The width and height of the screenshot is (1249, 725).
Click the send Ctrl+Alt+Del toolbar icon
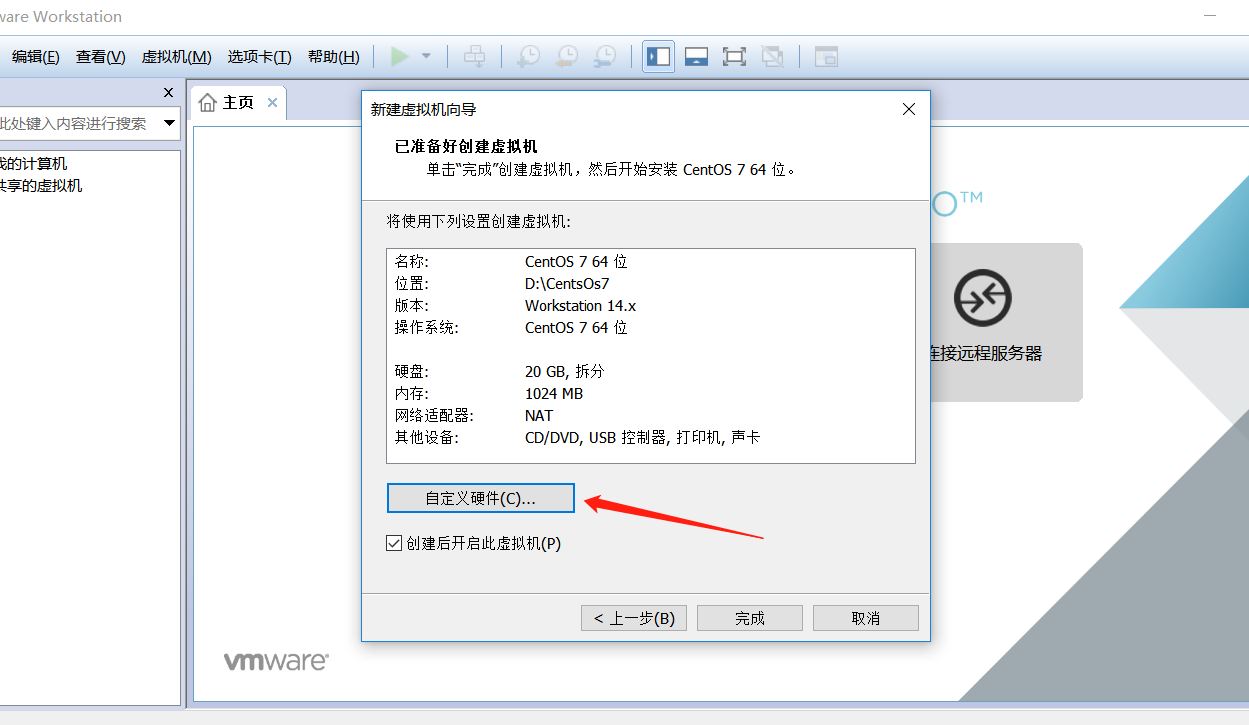[x=475, y=57]
